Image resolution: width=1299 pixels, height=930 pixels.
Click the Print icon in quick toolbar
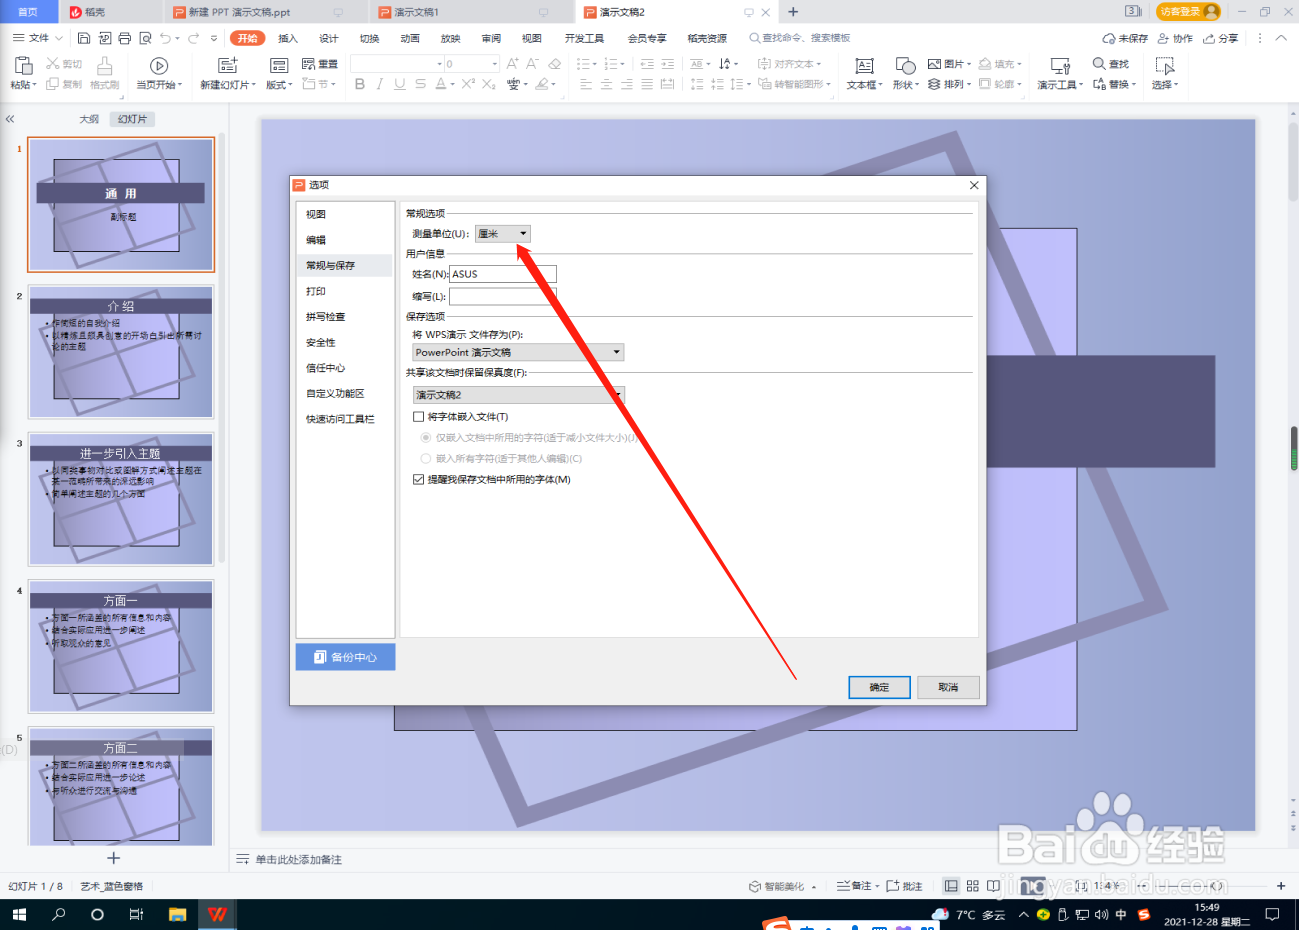pos(124,38)
